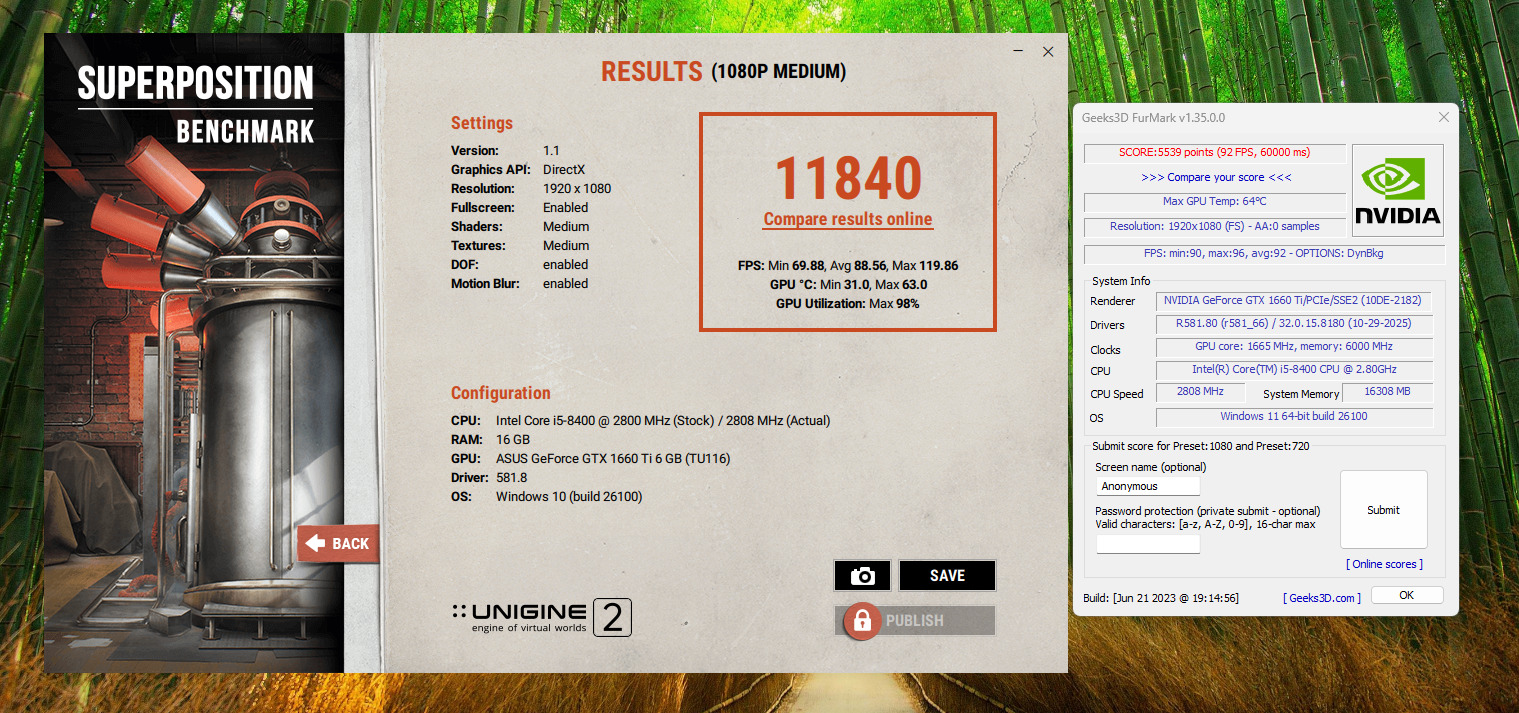The height and width of the screenshot is (713, 1519).
Task: Click the FurMark Build Jun 21 2023 text
Action: tap(1161, 598)
